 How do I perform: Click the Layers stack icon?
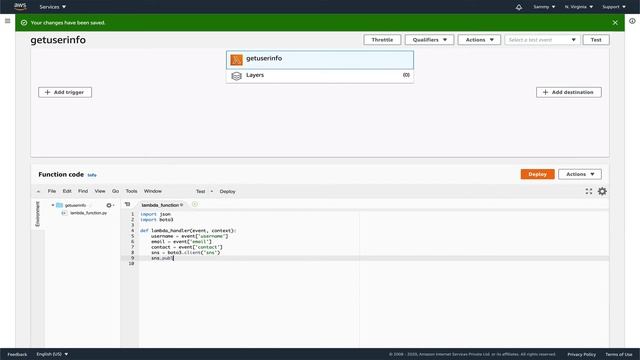click(x=236, y=76)
